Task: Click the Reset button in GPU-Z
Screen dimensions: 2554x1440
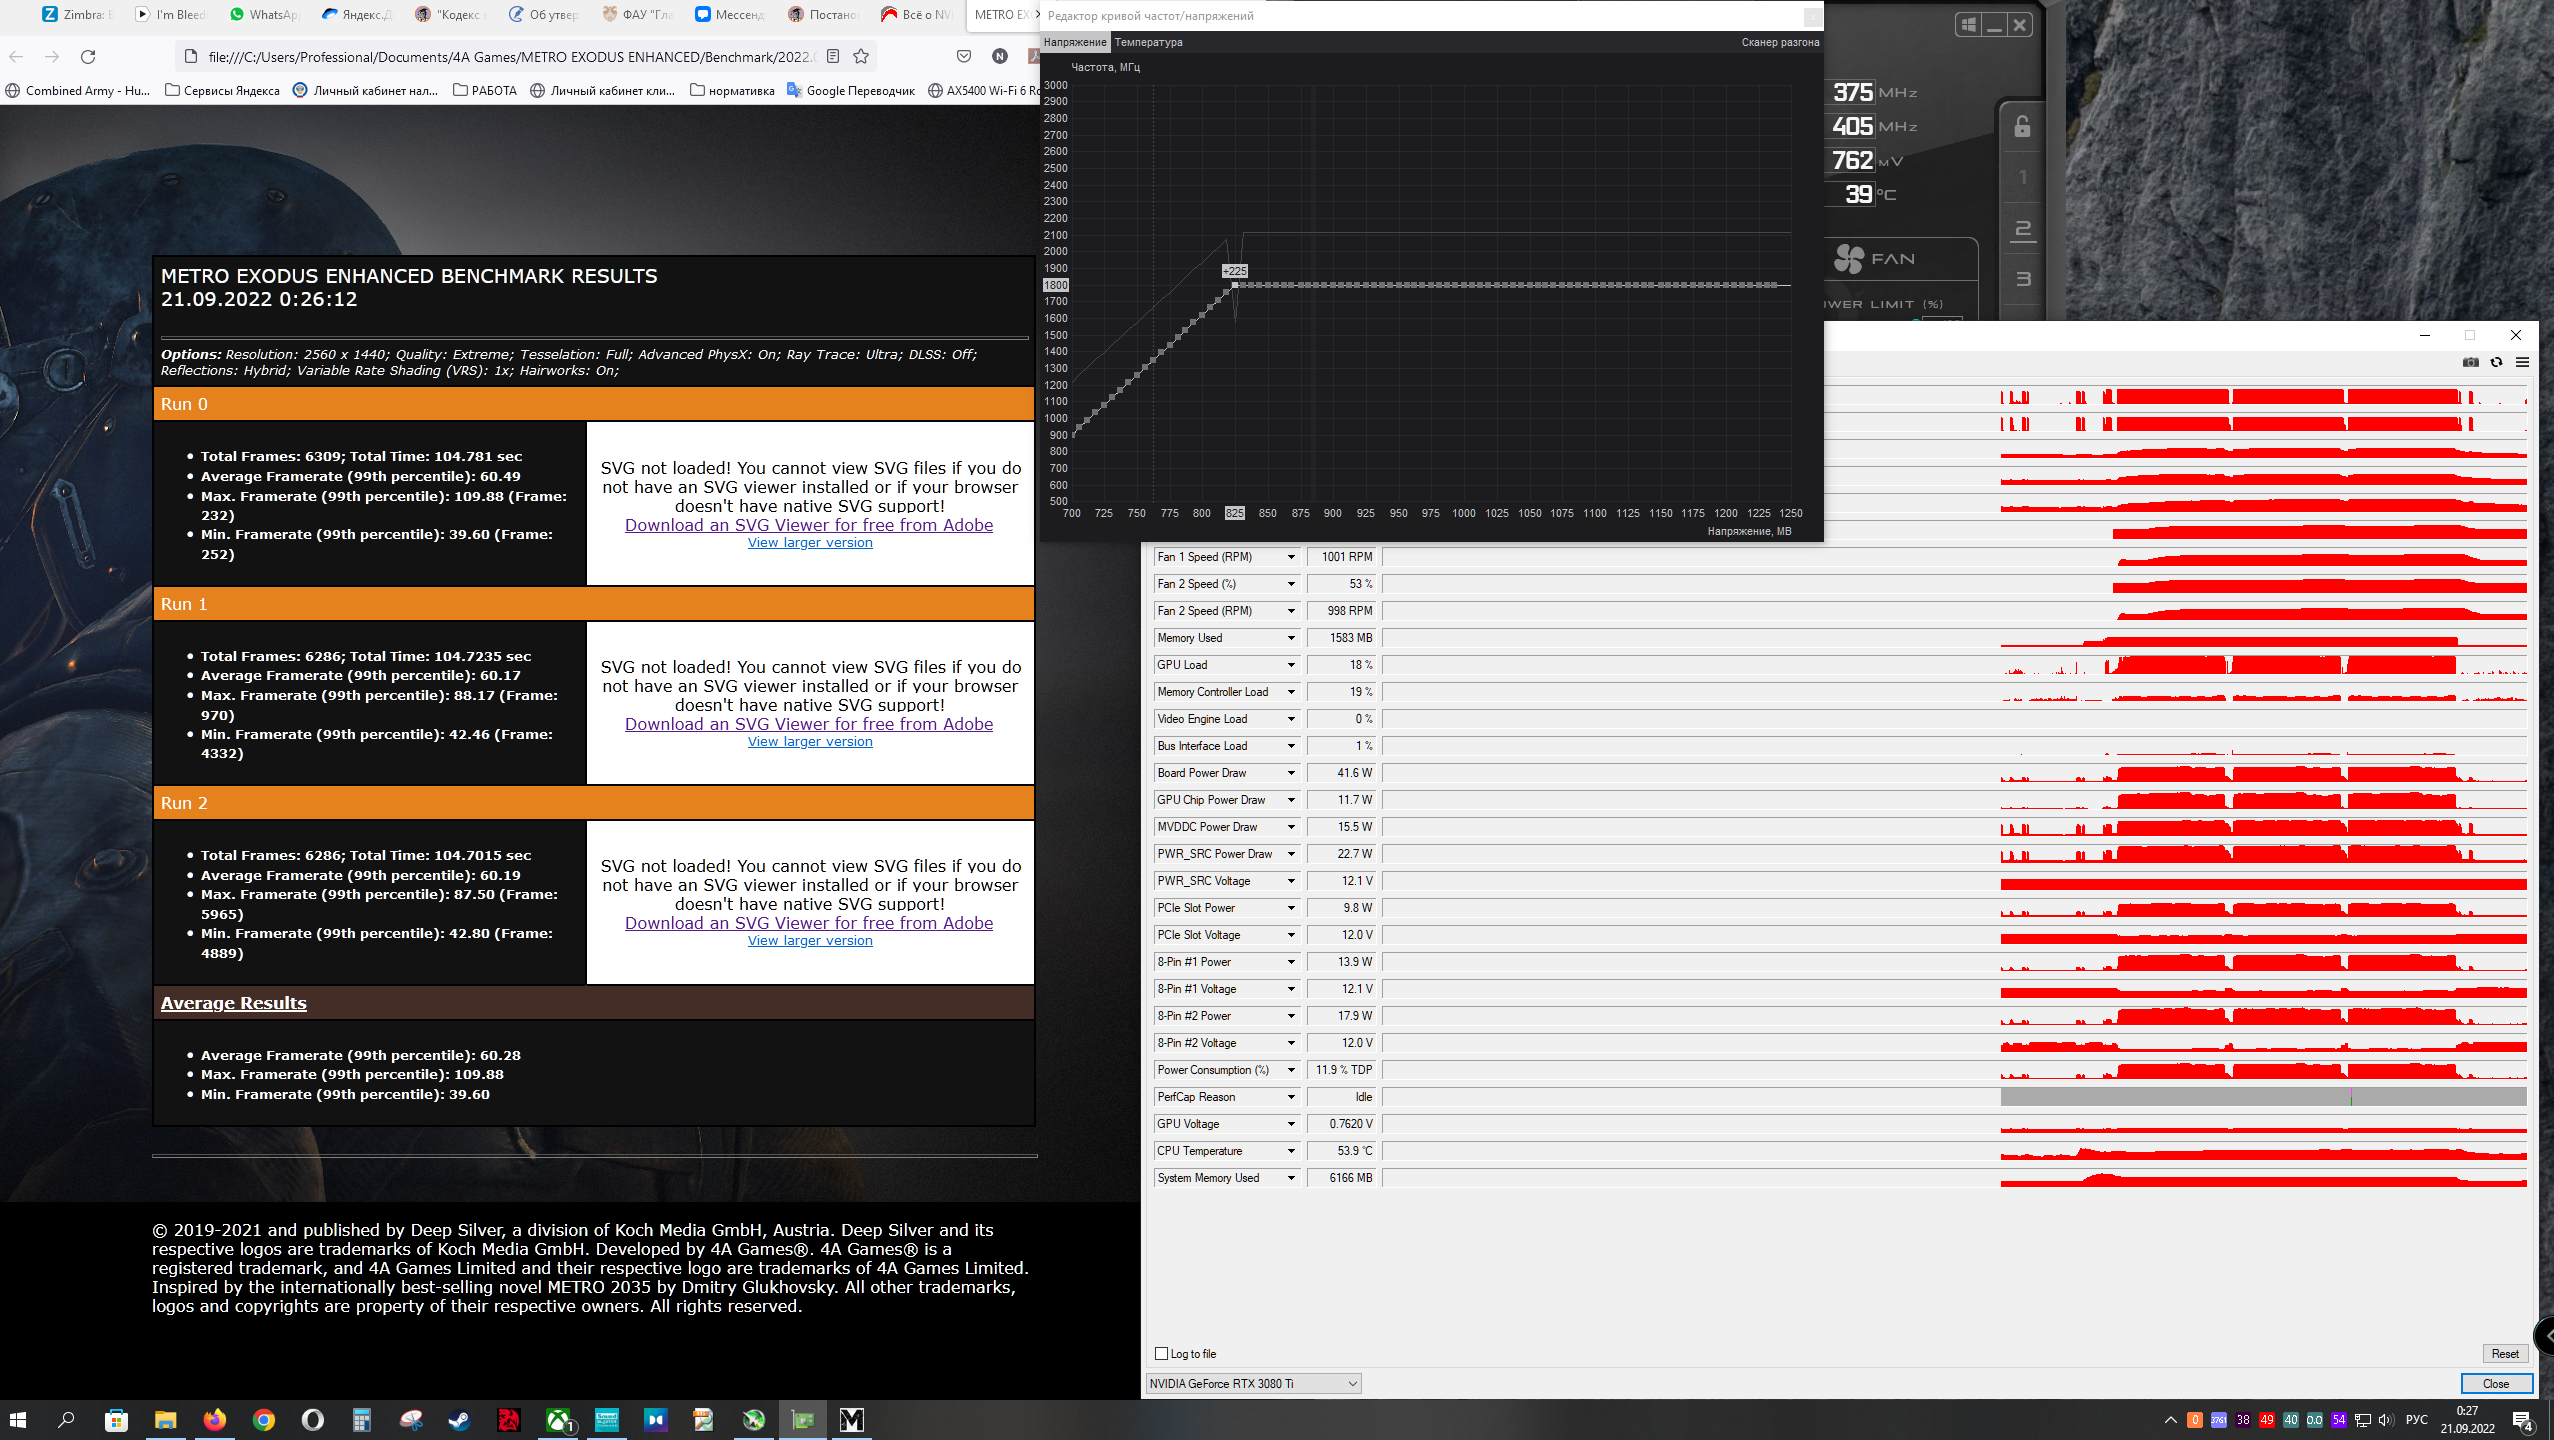Action: pyautogui.click(x=2504, y=1354)
